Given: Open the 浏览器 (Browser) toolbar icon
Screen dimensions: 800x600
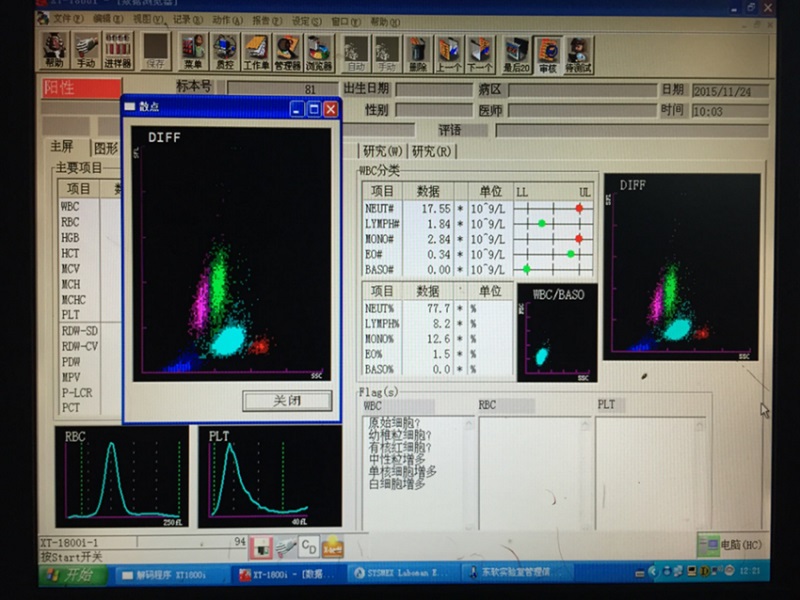Looking at the screenshot, I should click(x=319, y=50).
